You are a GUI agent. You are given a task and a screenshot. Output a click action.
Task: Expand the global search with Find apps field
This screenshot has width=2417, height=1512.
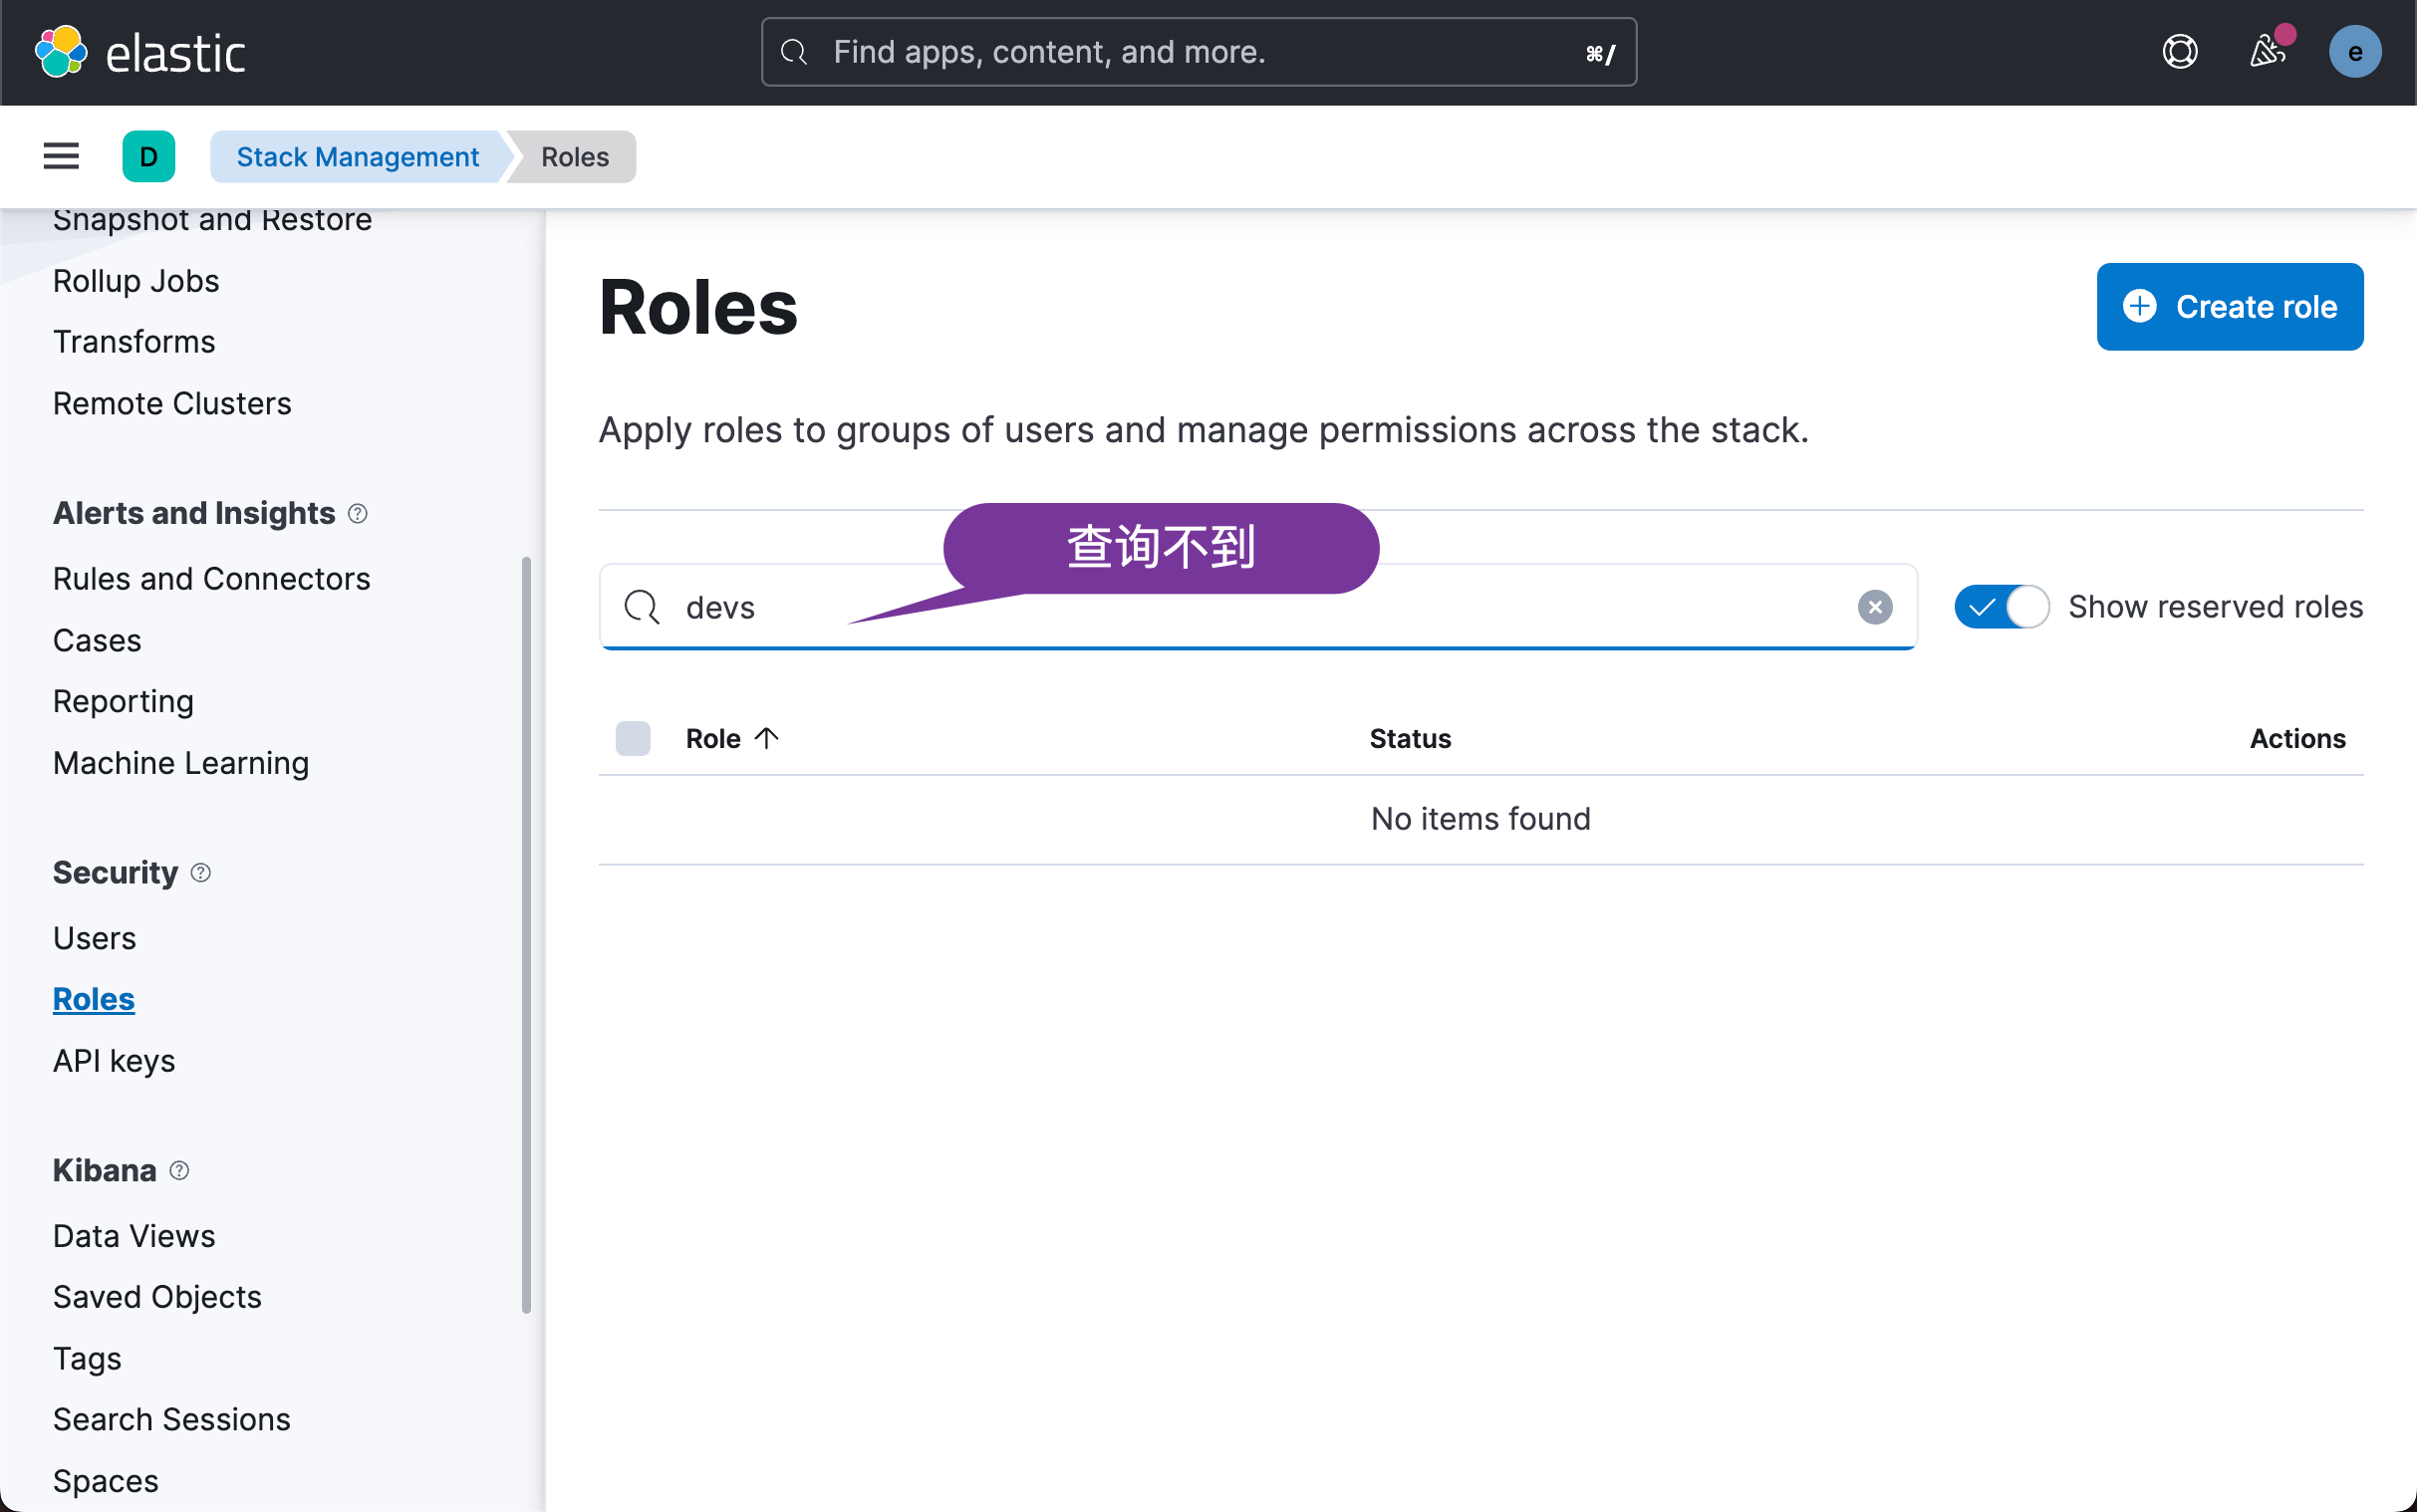pos(1196,51)
